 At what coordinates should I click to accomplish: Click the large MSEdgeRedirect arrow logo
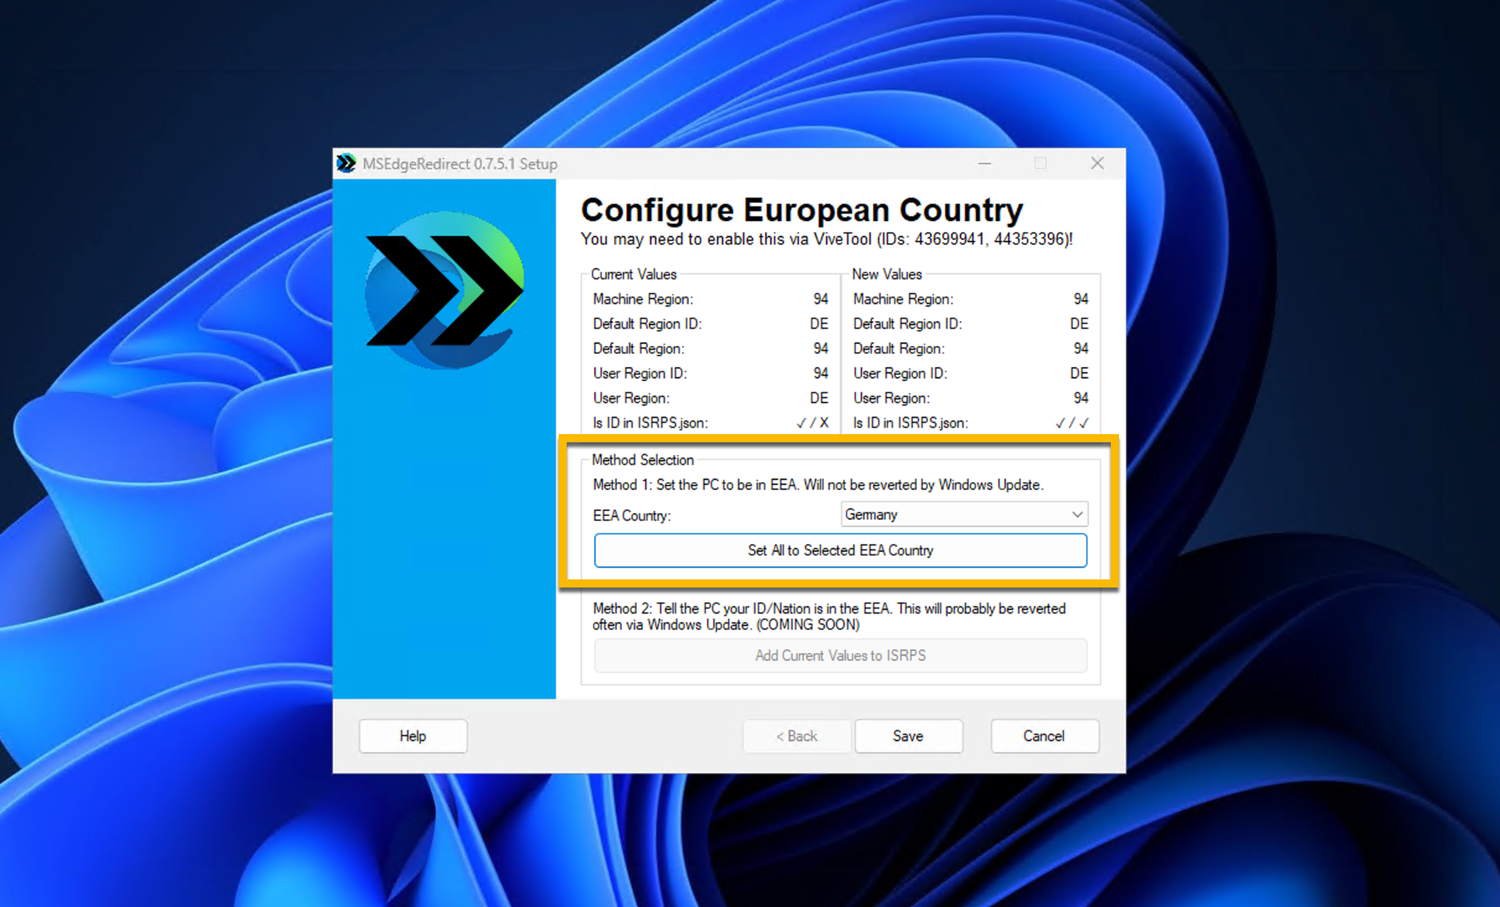click(444, 290)
